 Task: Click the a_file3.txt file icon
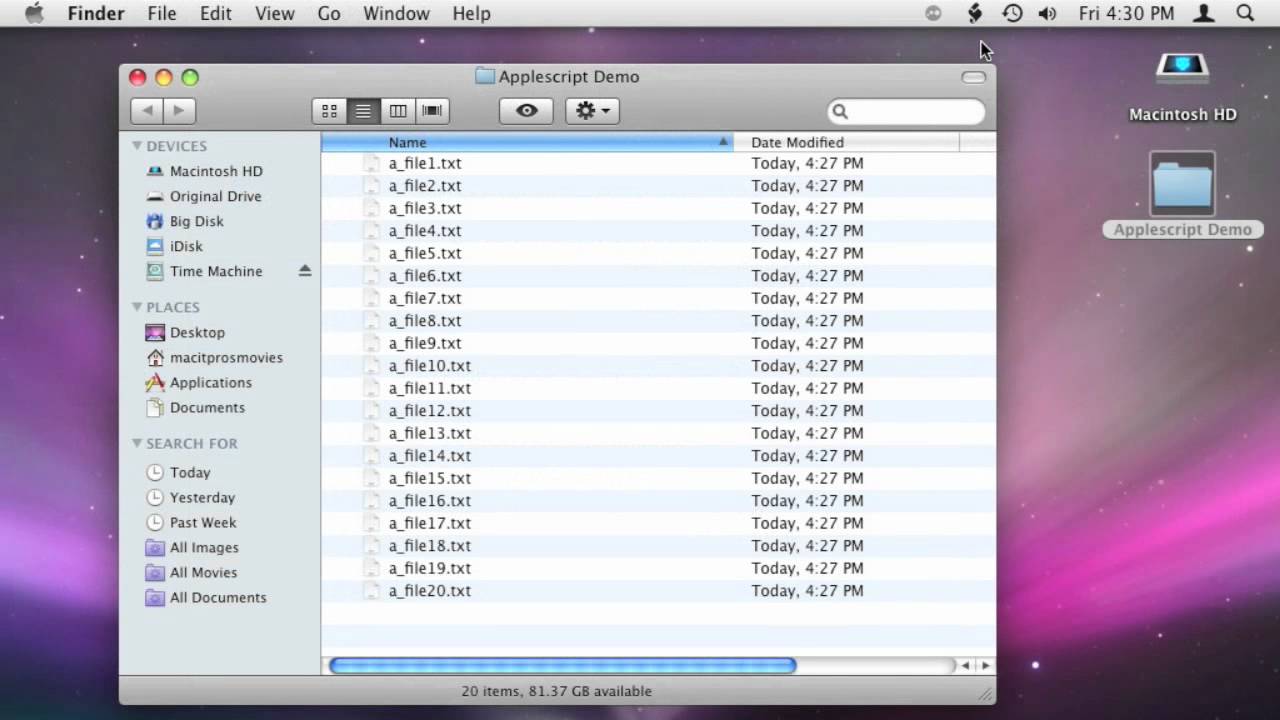[372, 208]
